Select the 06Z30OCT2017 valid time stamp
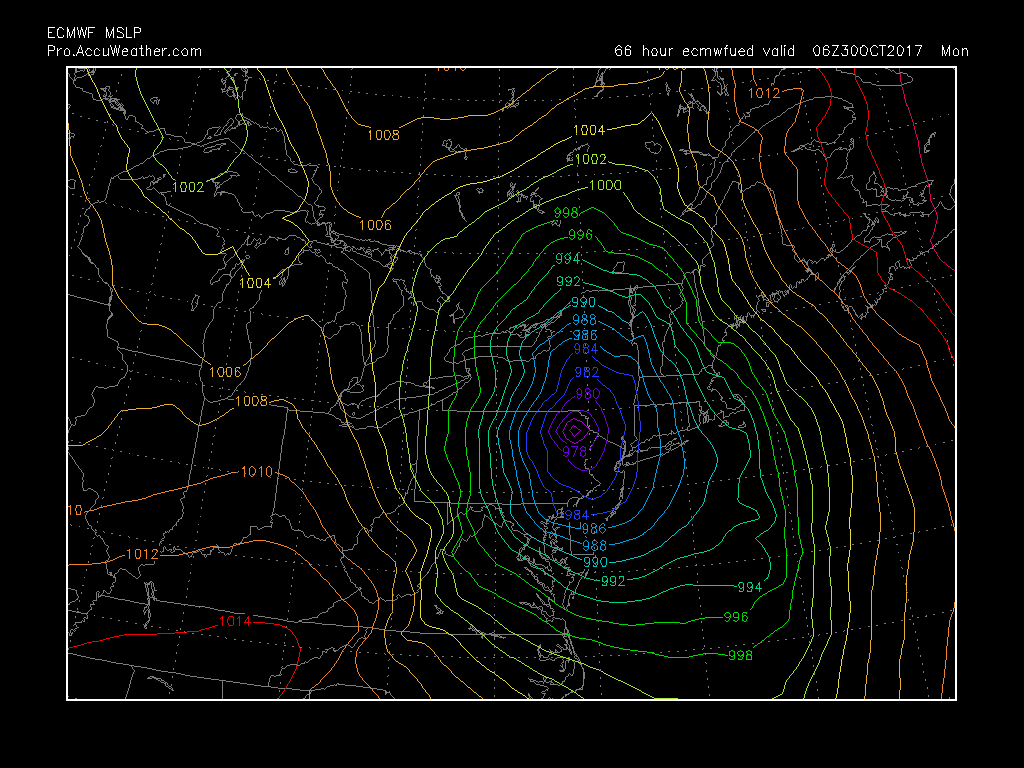The width and height of the screenshot is (1024, 768). tap(870, 51)
